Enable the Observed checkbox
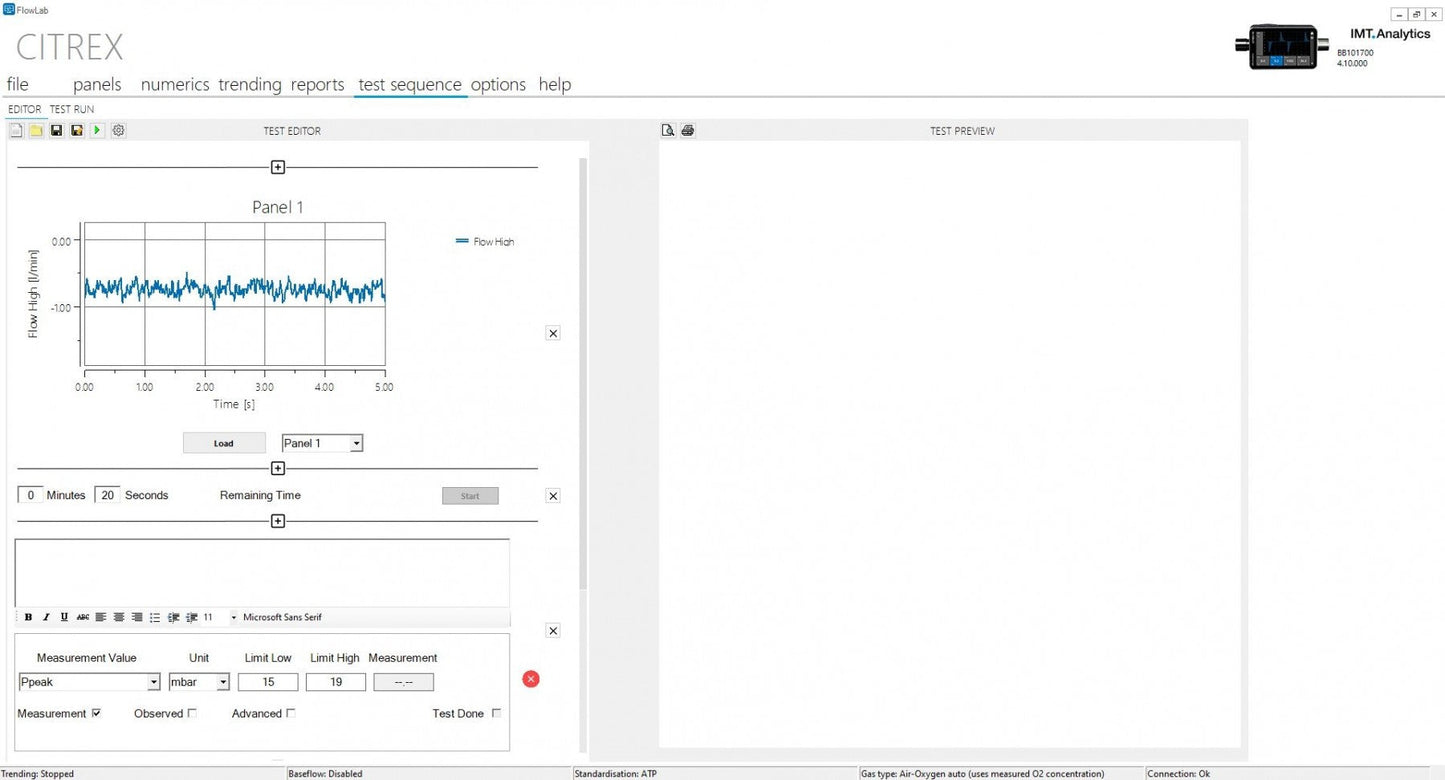This screenshot has width=1445, height=780. pos(191,713)
